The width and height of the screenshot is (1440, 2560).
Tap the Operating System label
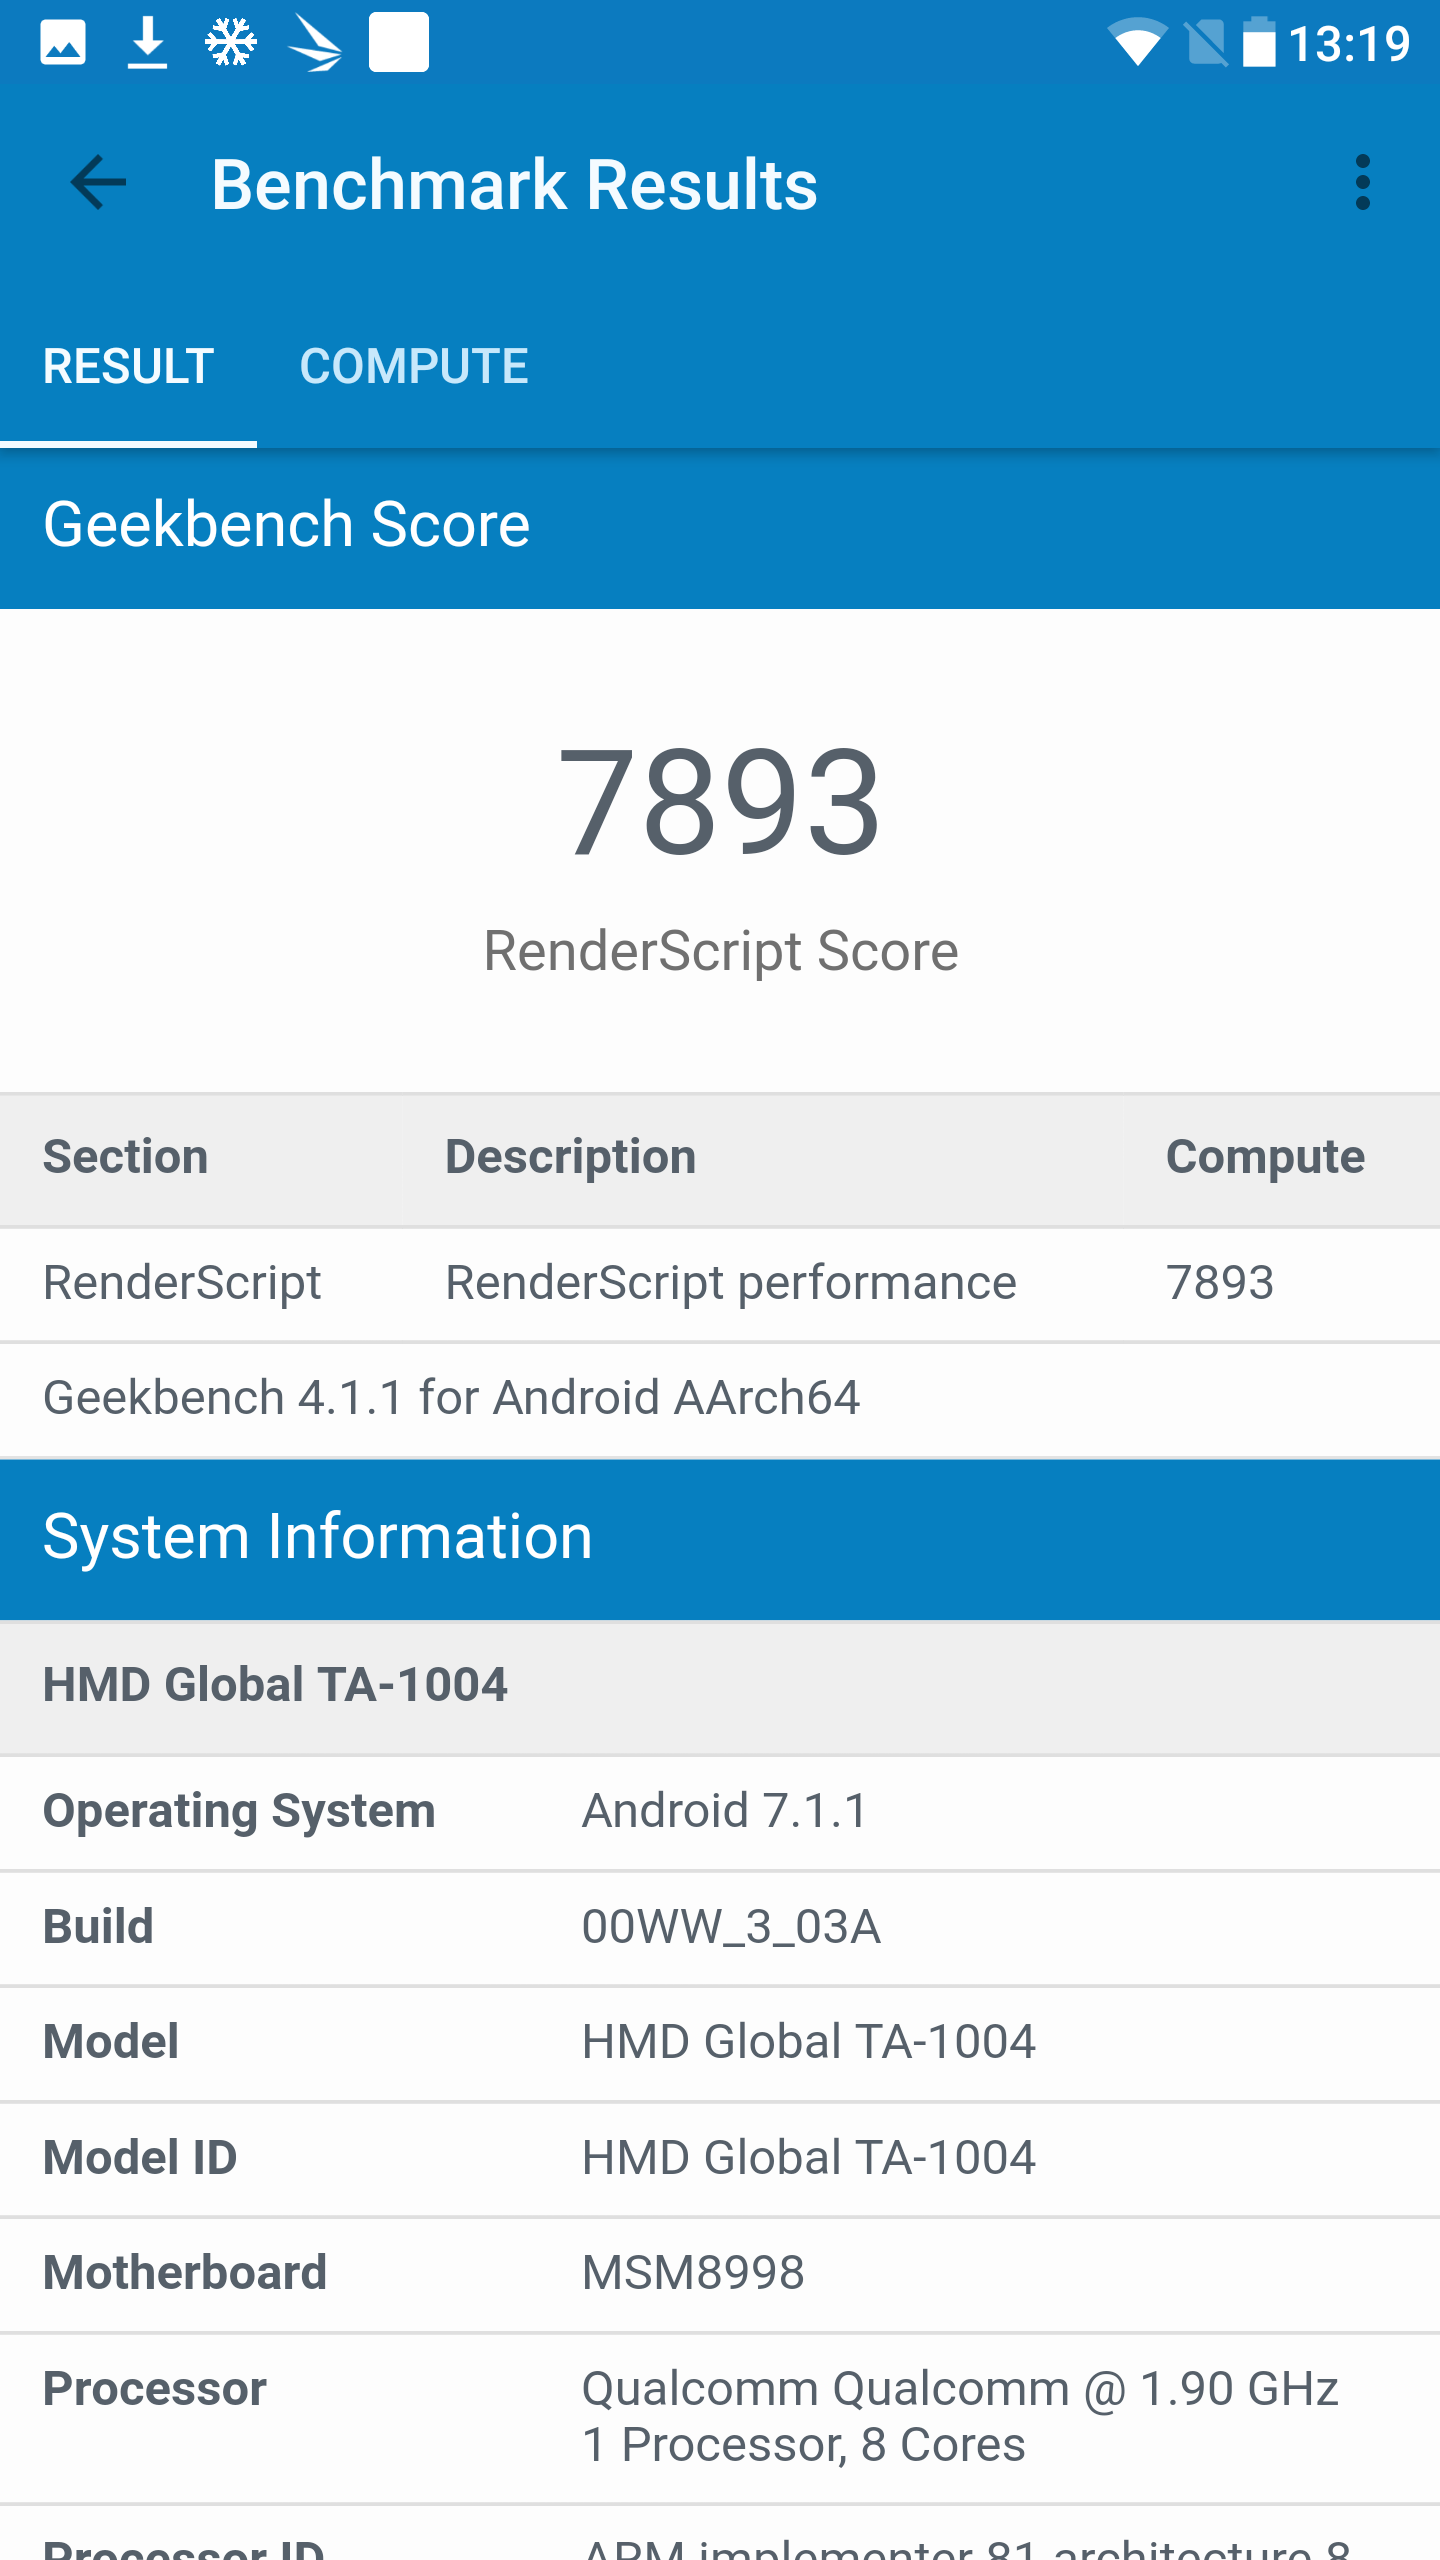coord(239,1811)
